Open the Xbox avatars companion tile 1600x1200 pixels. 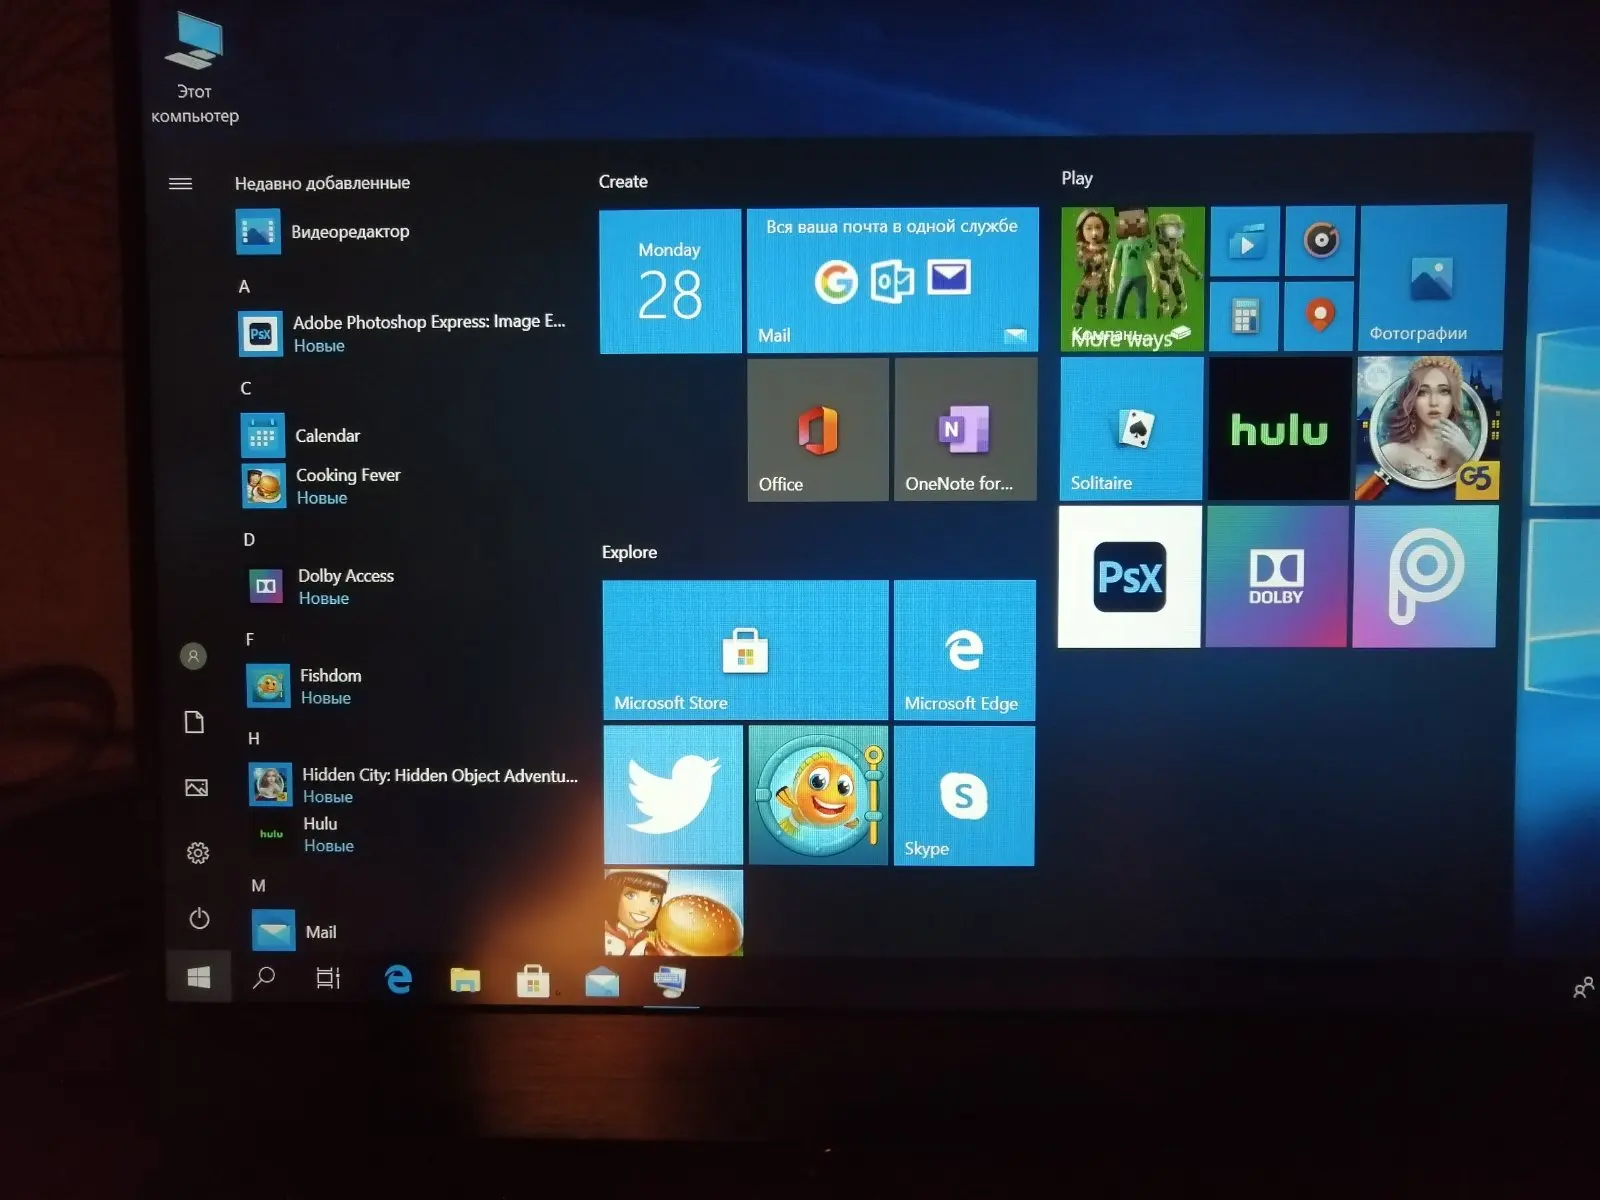[x=1133, y=279]
